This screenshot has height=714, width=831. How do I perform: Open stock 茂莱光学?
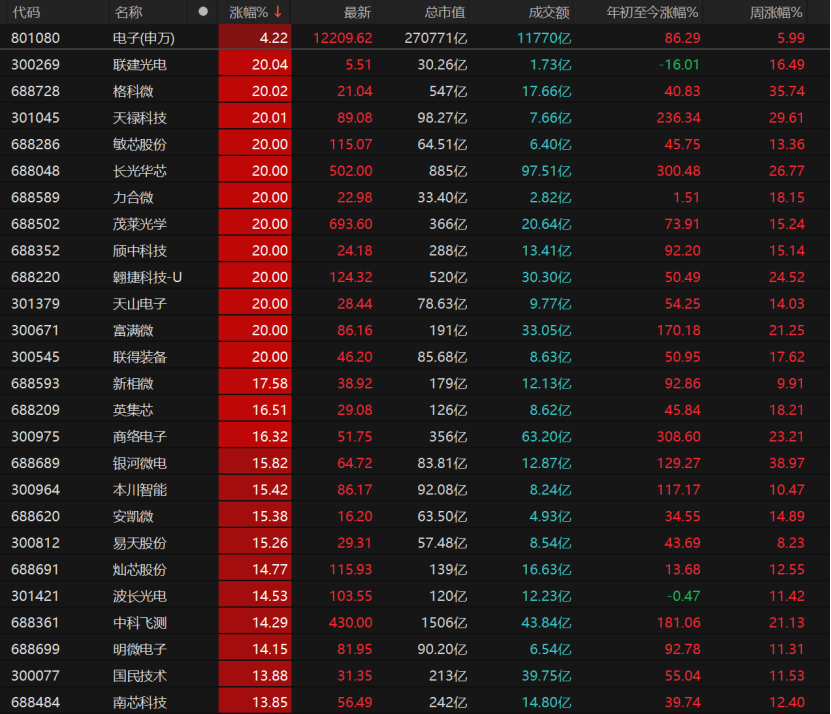pyautogui.click(x=140, y=224)
